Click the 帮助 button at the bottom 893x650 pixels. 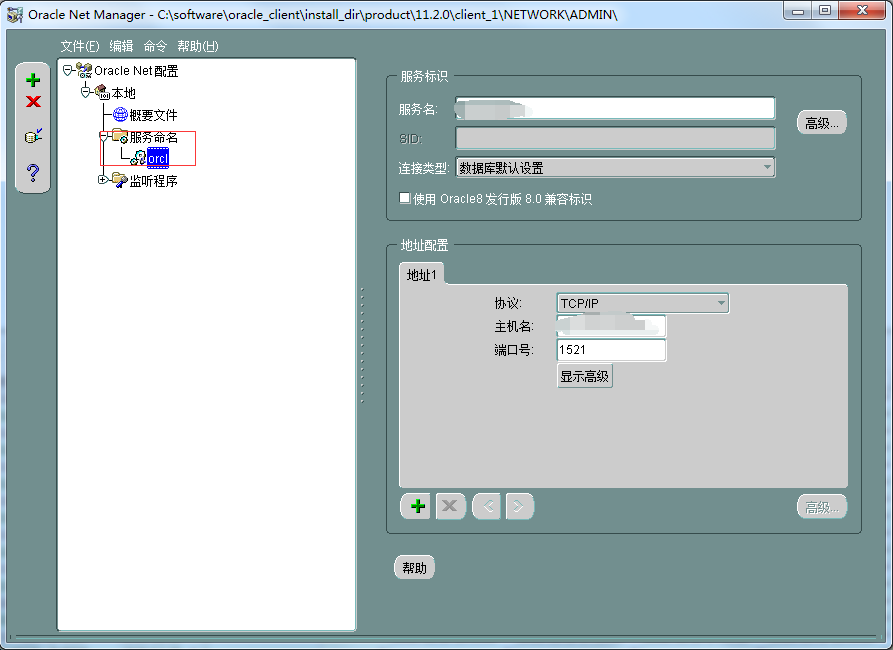(x=414, y=566)
